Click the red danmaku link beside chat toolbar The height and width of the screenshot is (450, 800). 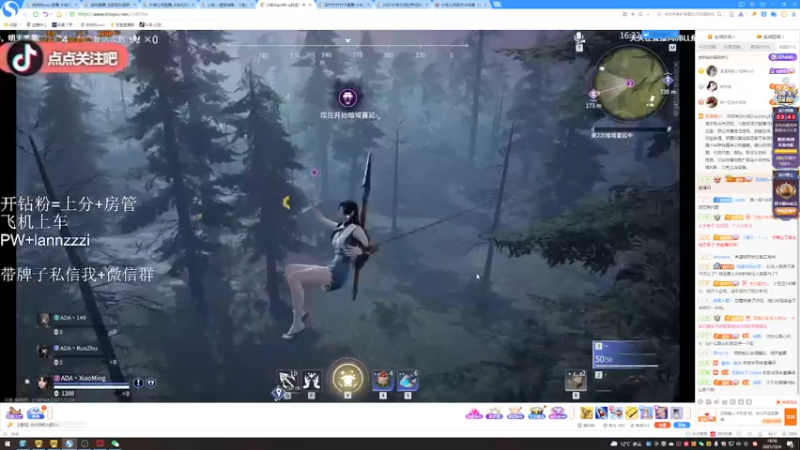coord(786,402)
